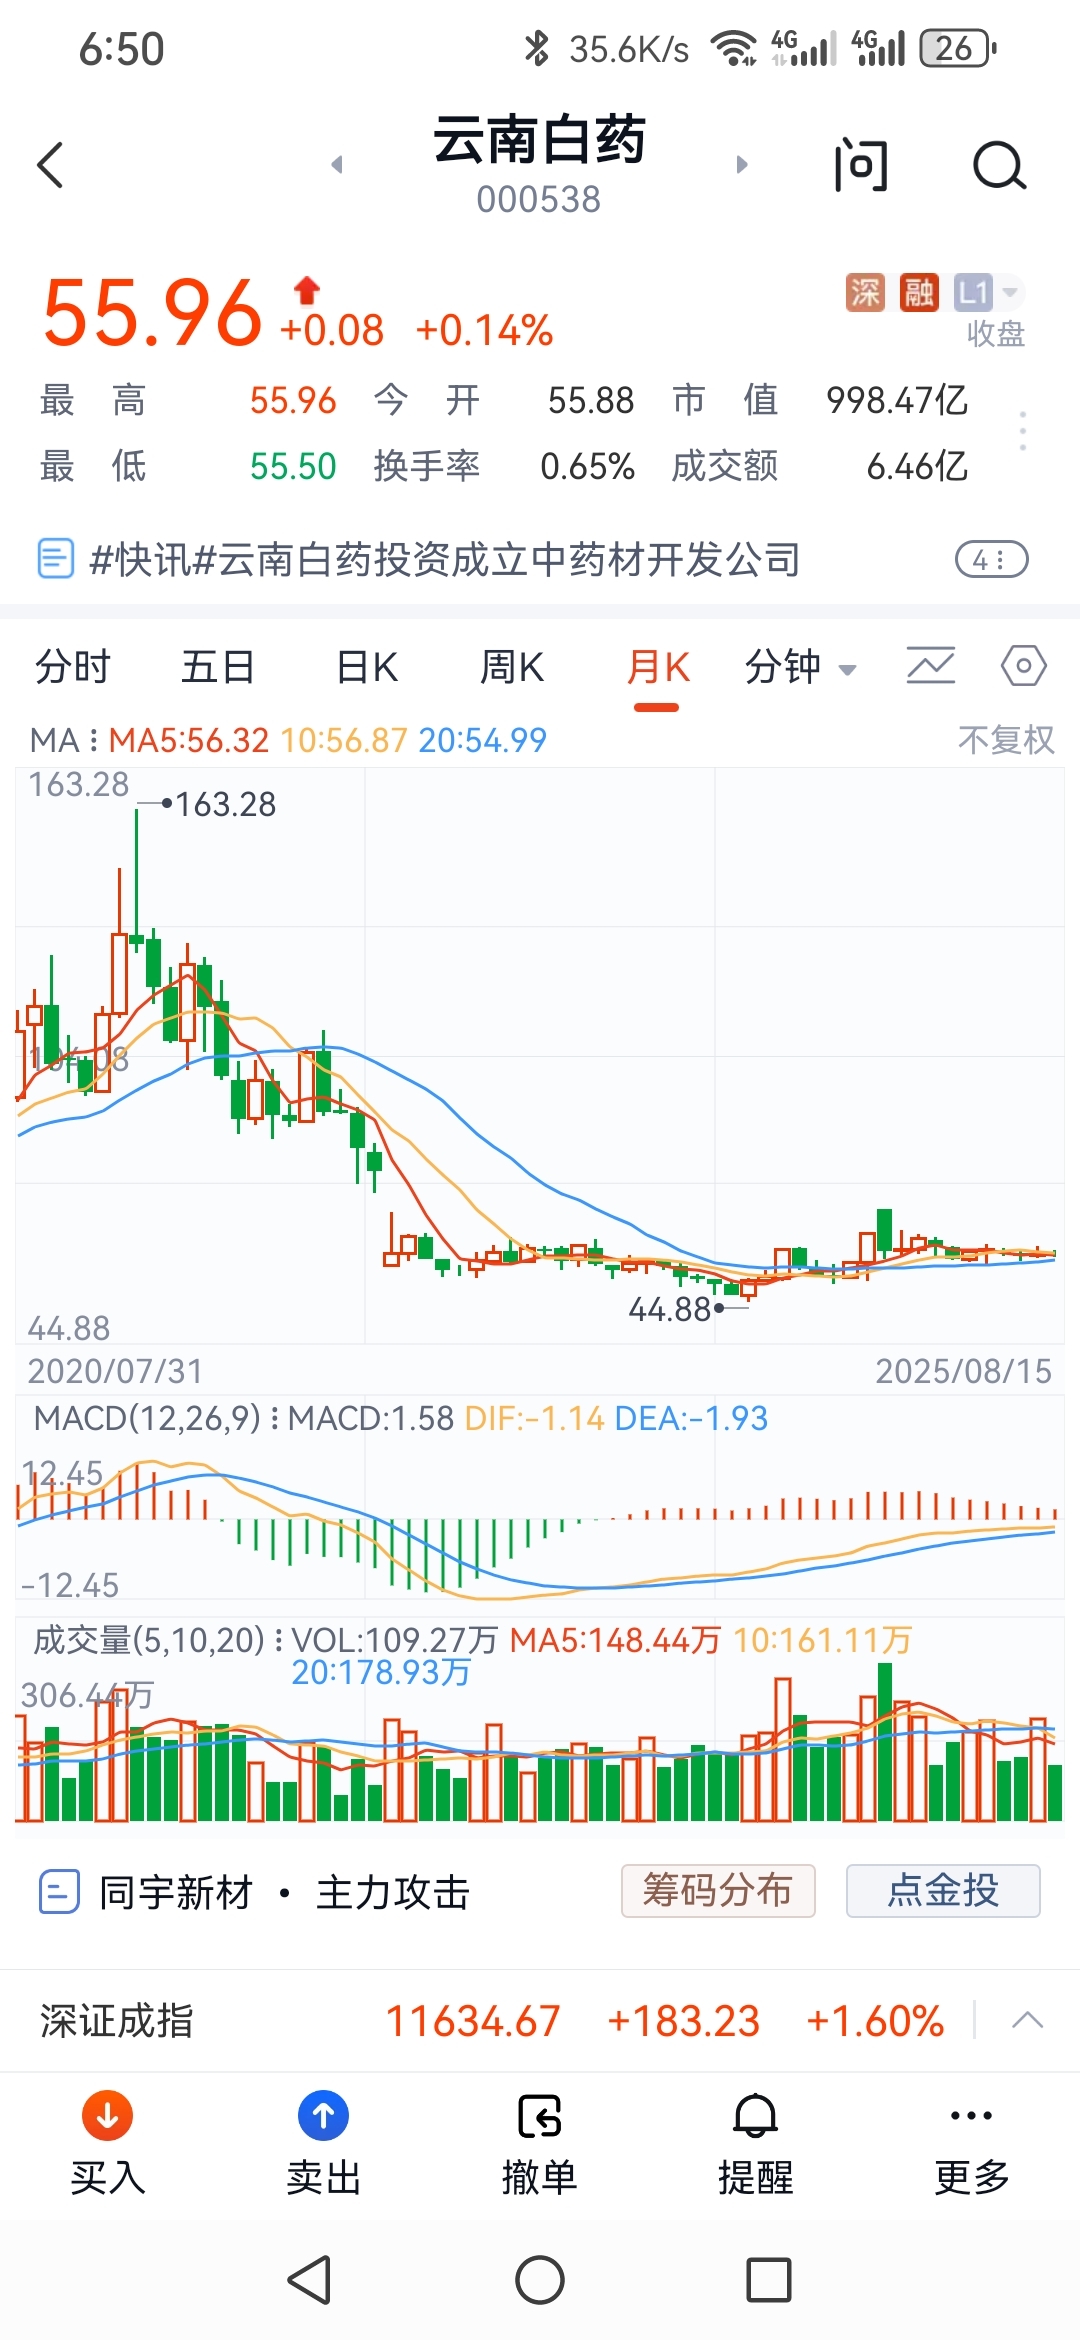Switch to 五日 chart tab
This screenshot has height=2340, width=1080.
tap(218, 667)
